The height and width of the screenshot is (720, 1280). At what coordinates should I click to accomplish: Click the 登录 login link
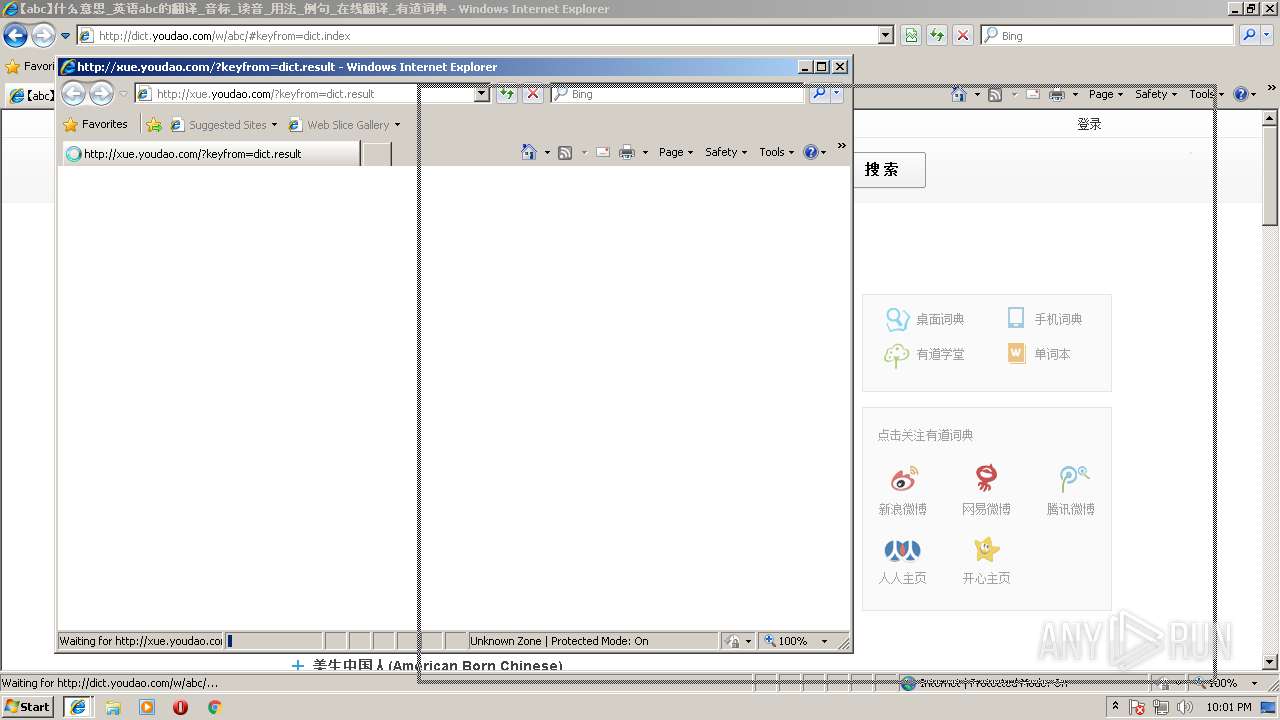[1089, 124]
